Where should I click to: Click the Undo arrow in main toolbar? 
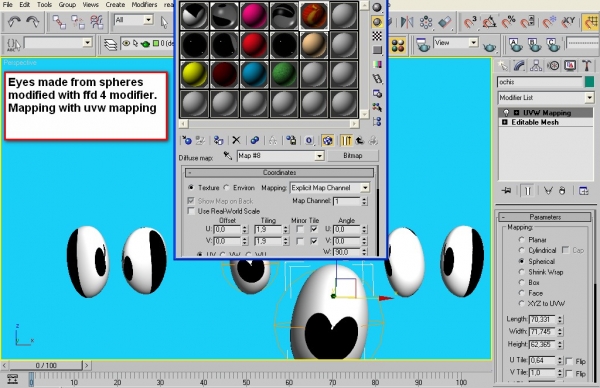click(14, 22)
